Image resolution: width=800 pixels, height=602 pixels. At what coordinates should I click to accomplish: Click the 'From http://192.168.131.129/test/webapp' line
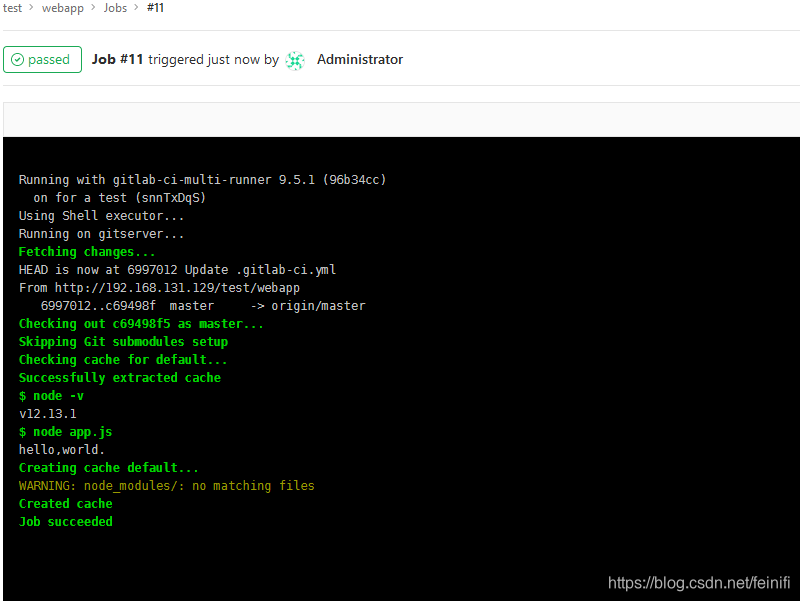coord(159,288)
